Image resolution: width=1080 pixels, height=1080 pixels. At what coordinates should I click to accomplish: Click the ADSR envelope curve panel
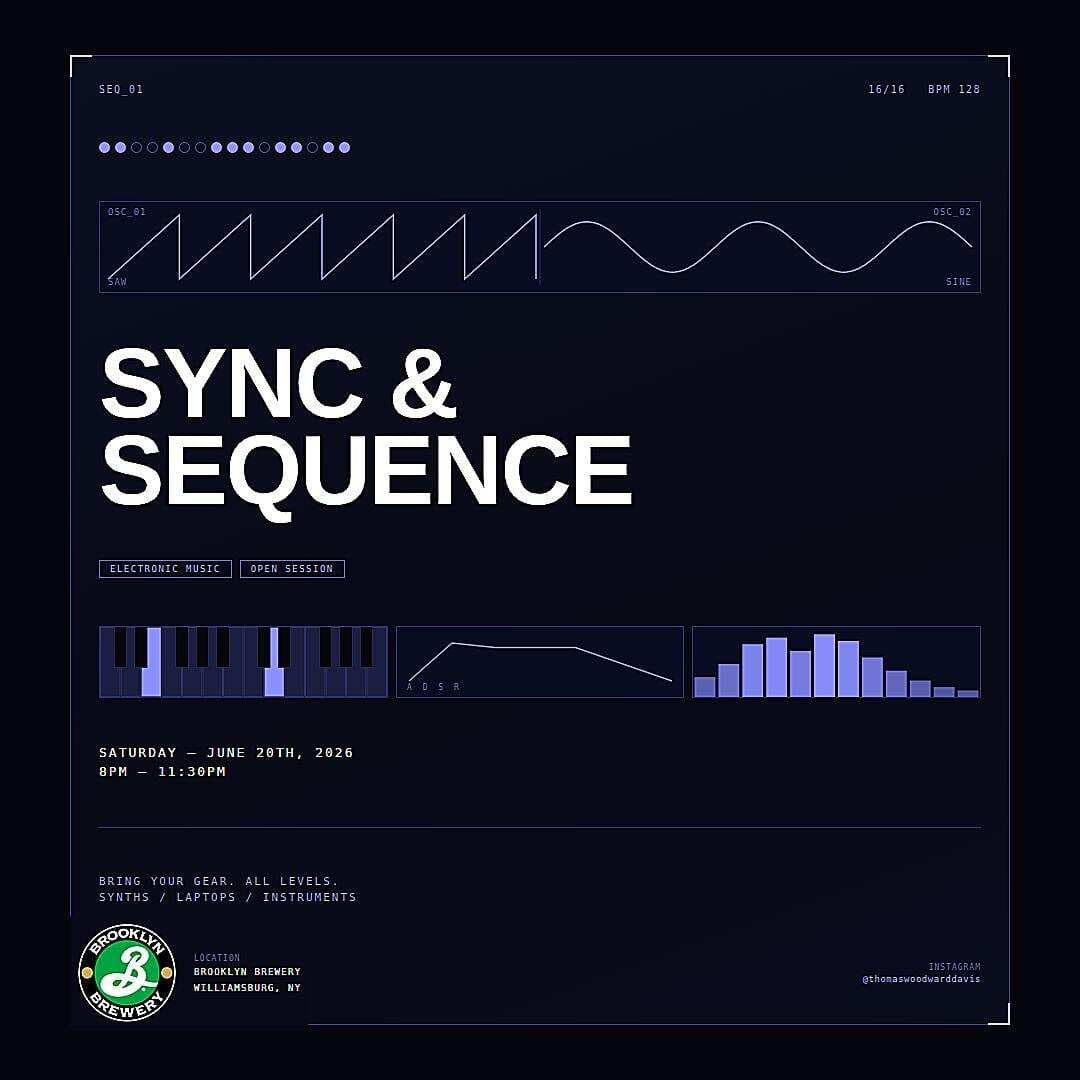pyautogui.click(x=540, y=662)
